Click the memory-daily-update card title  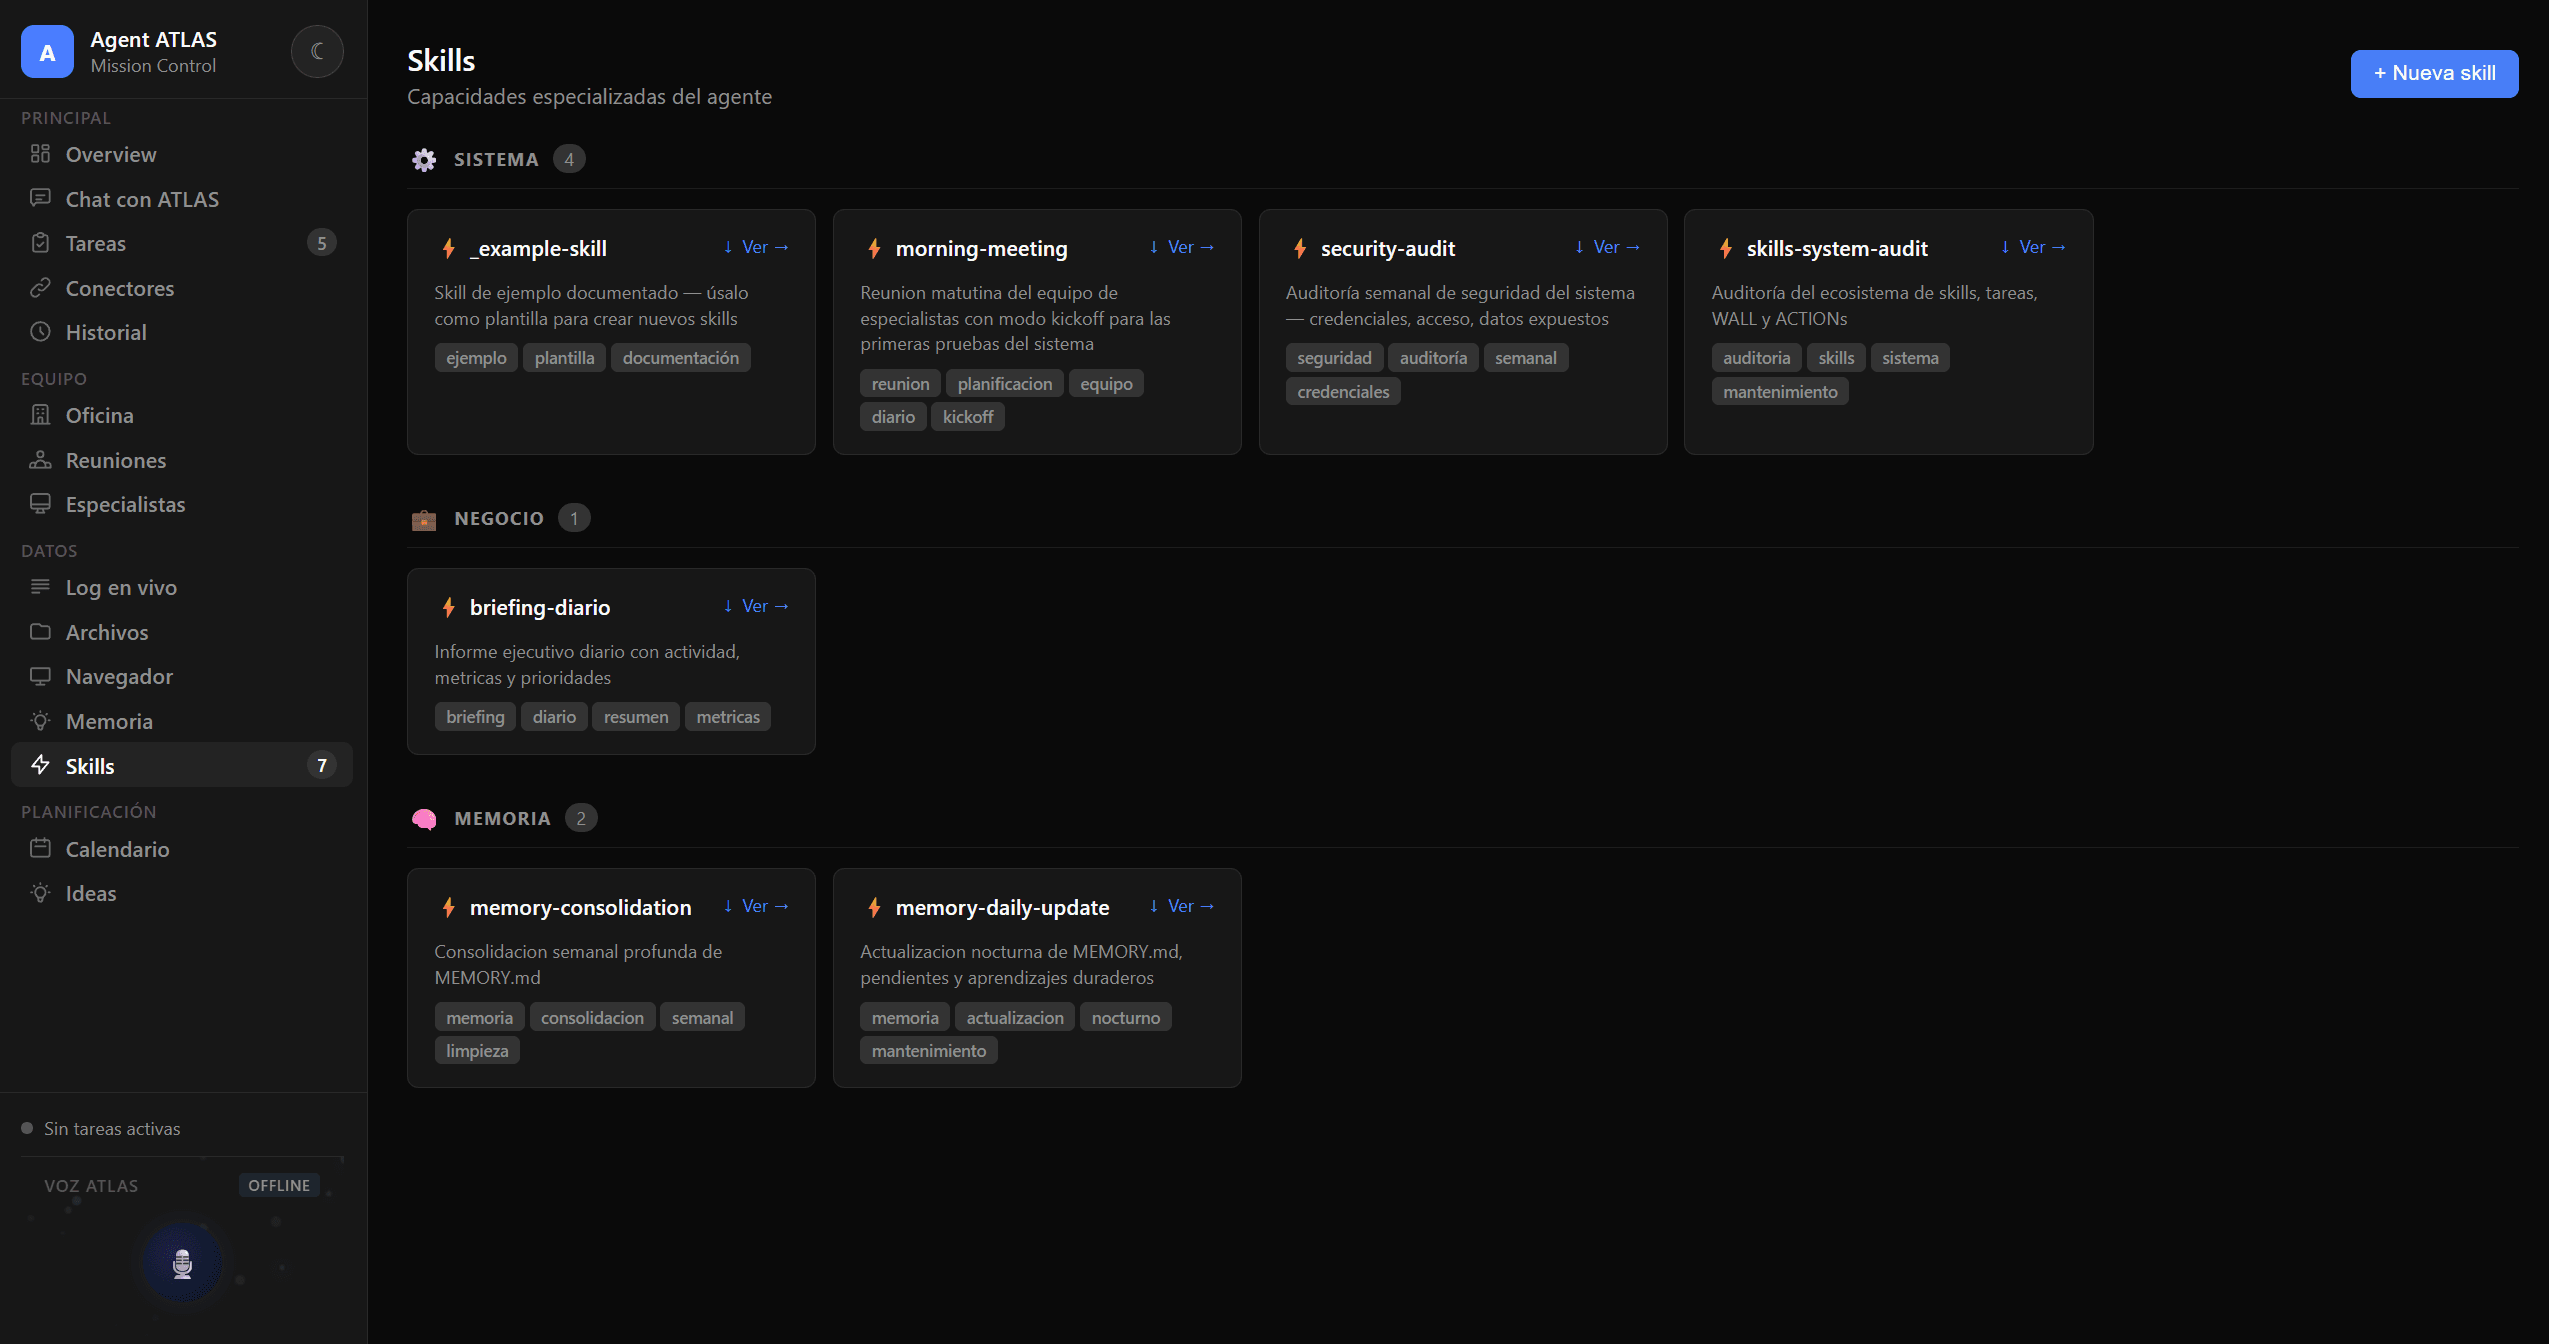click(1002, 907)
